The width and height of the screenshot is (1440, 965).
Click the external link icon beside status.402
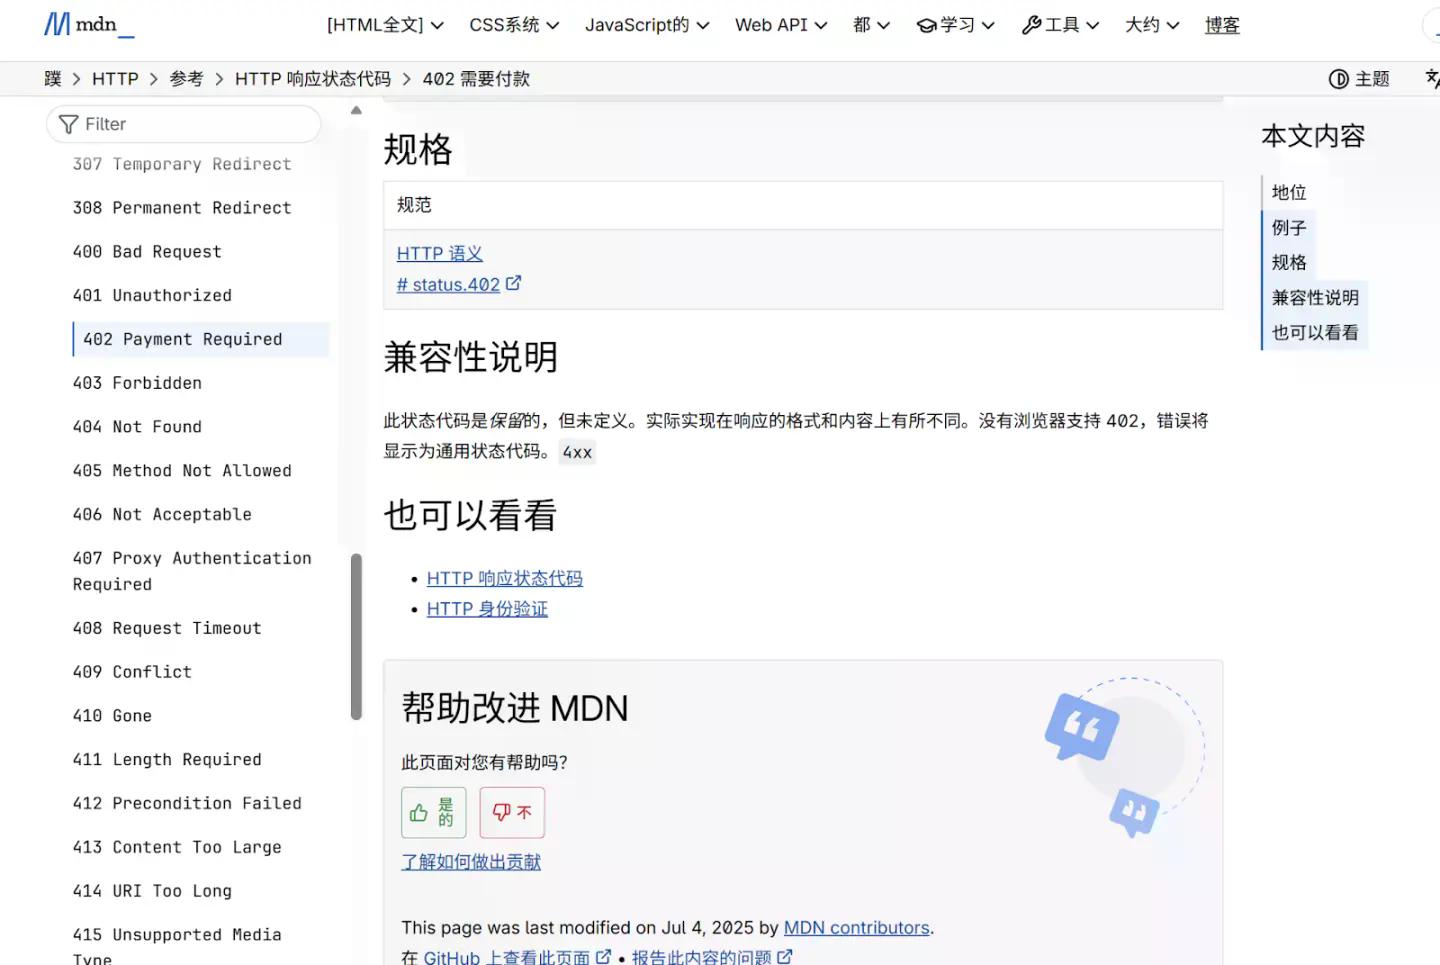[x=514, y=283]
